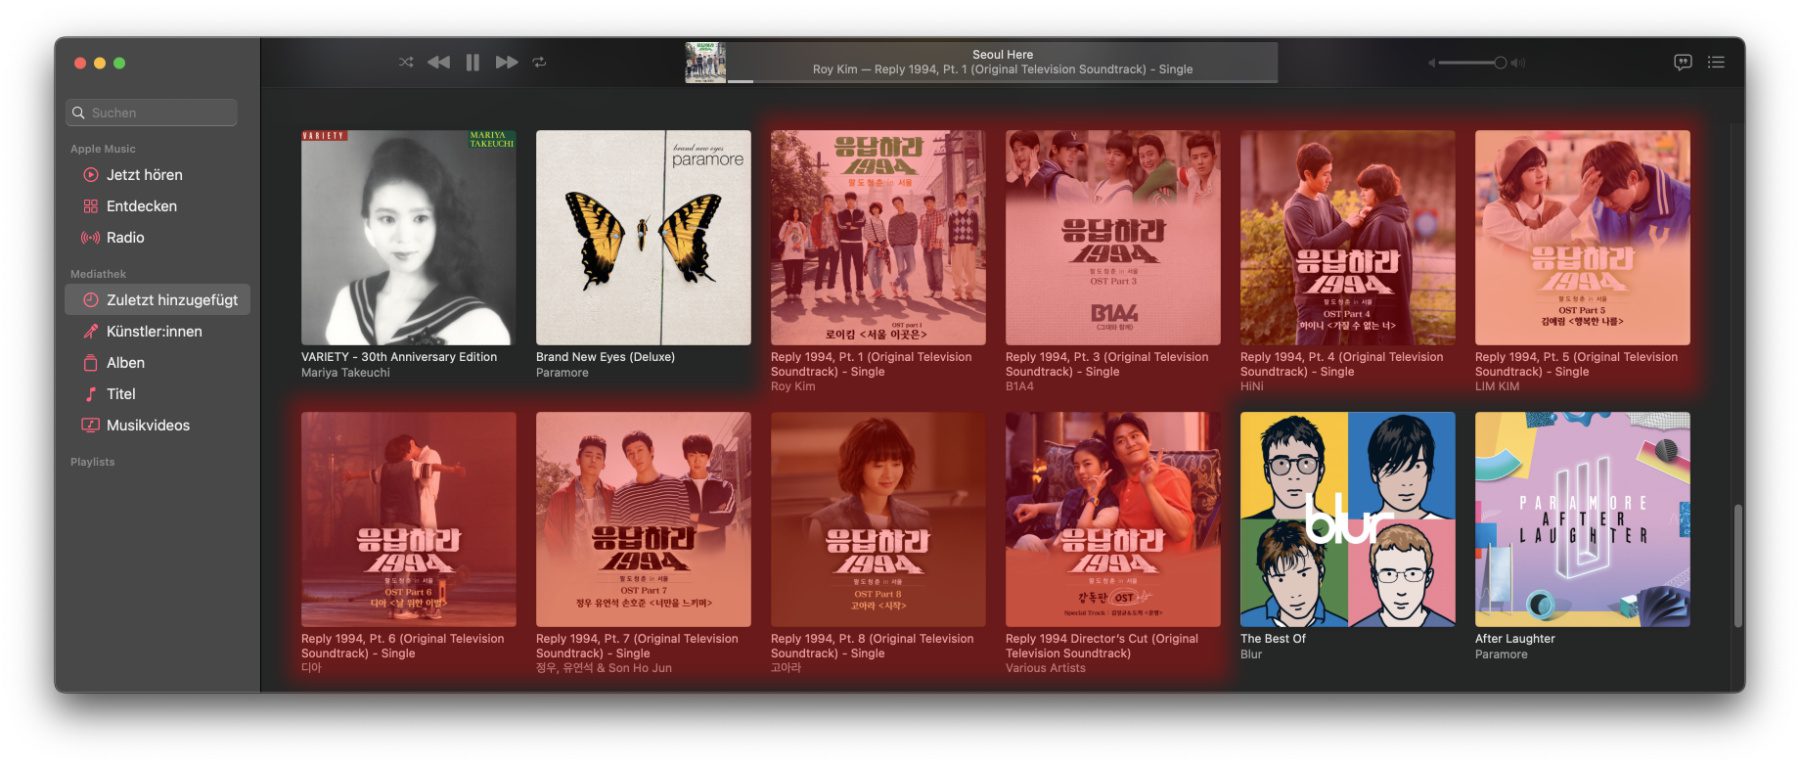Show the Up Next queue list
Screen dimensions: 1800x765
tap(1716, 62)
